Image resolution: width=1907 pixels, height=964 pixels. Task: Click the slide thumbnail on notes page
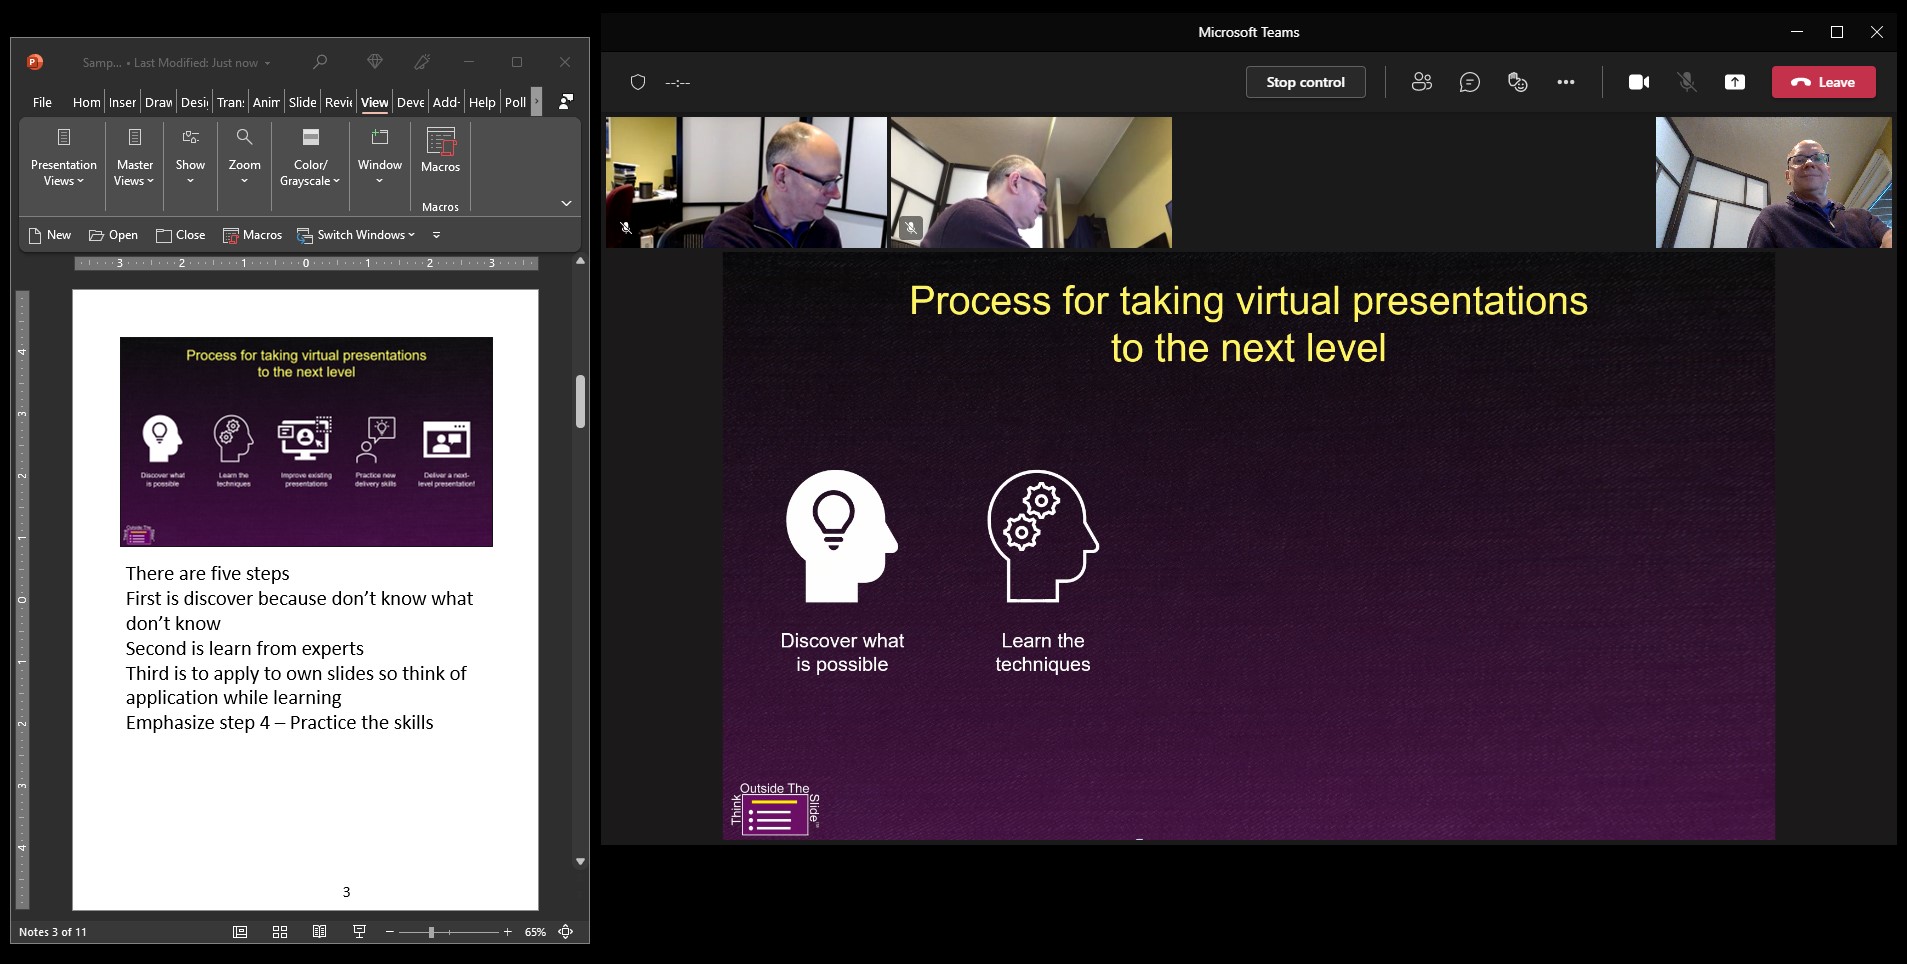pyautogui.click(x=306, y=441)
